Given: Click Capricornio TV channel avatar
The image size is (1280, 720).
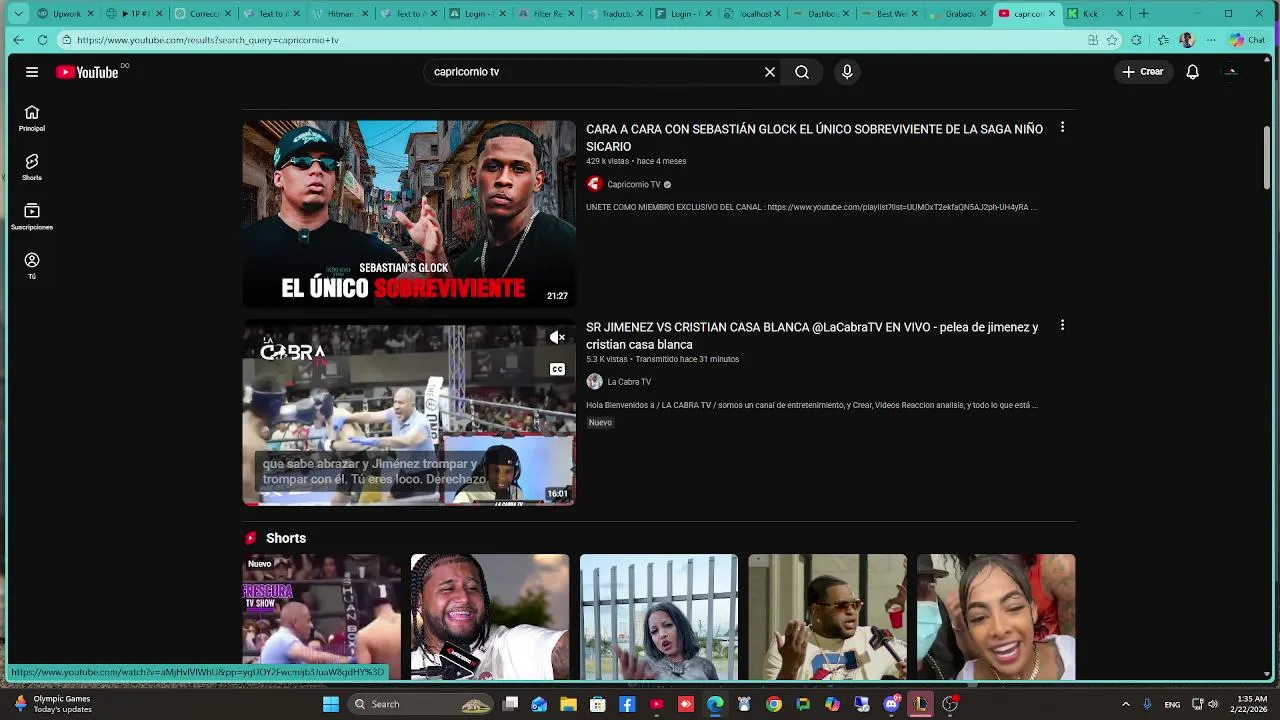Looking at the screenshot, I should point(594,184).
